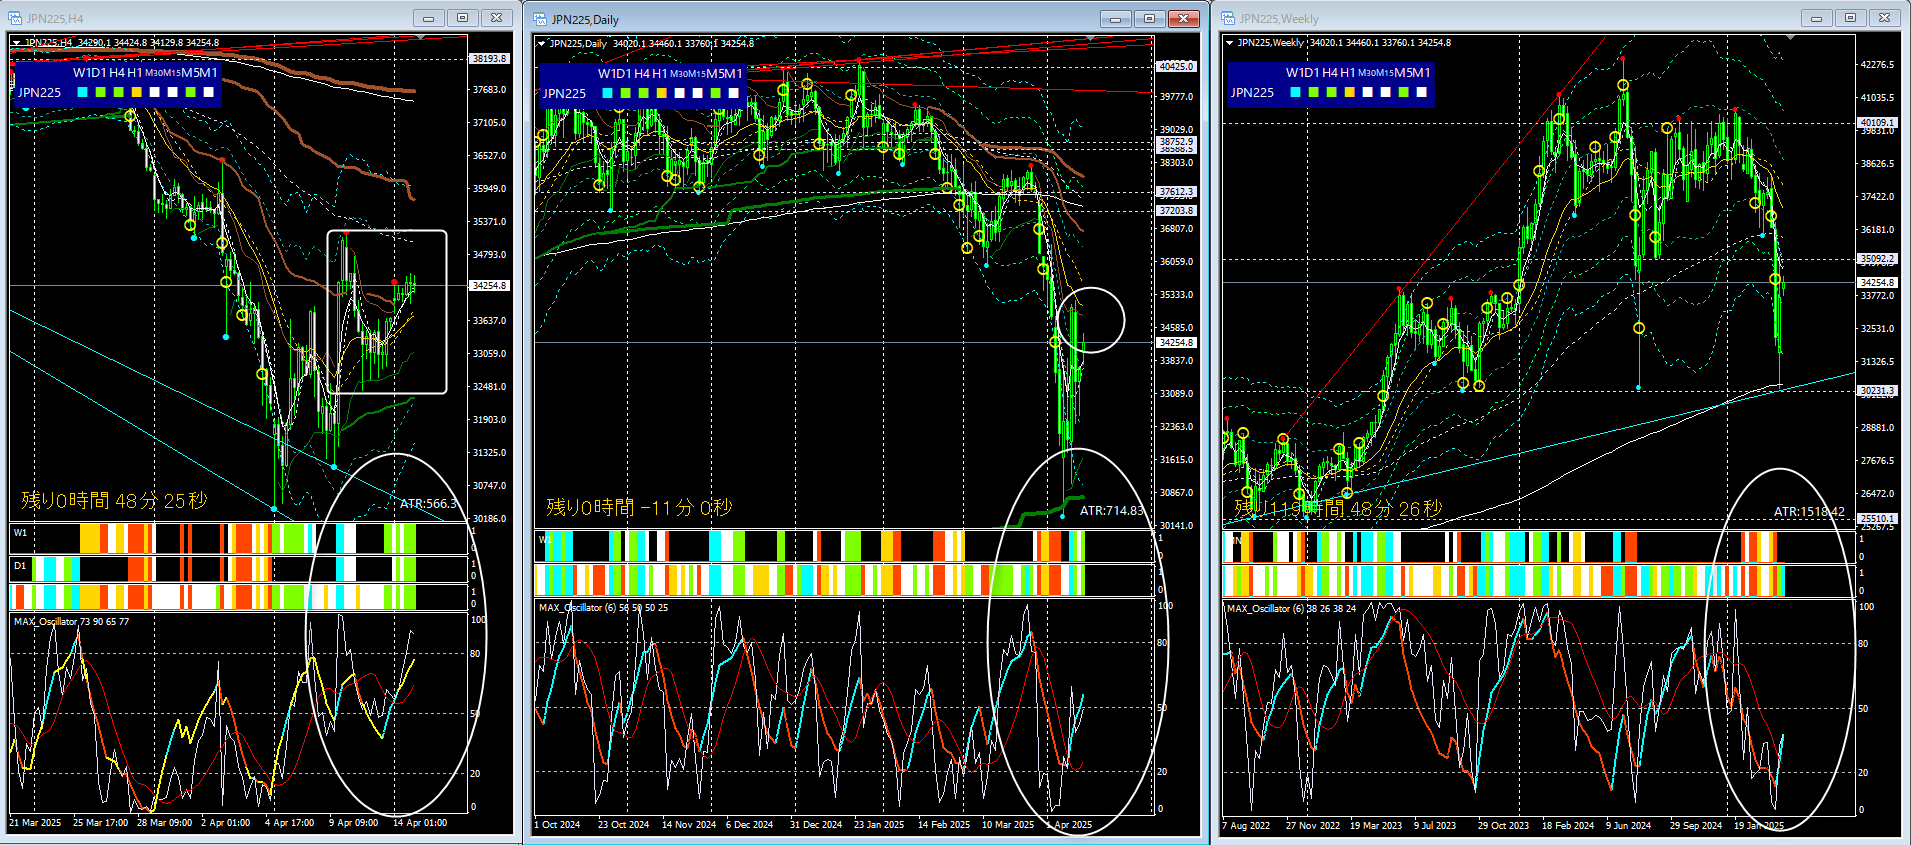Click the W1 row label in H4 window

pos(20,533)
